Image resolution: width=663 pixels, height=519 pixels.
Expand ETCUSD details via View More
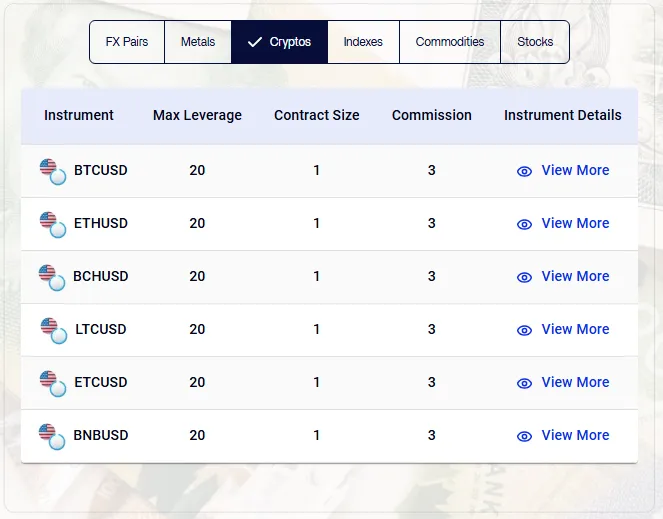coord(575,382)
